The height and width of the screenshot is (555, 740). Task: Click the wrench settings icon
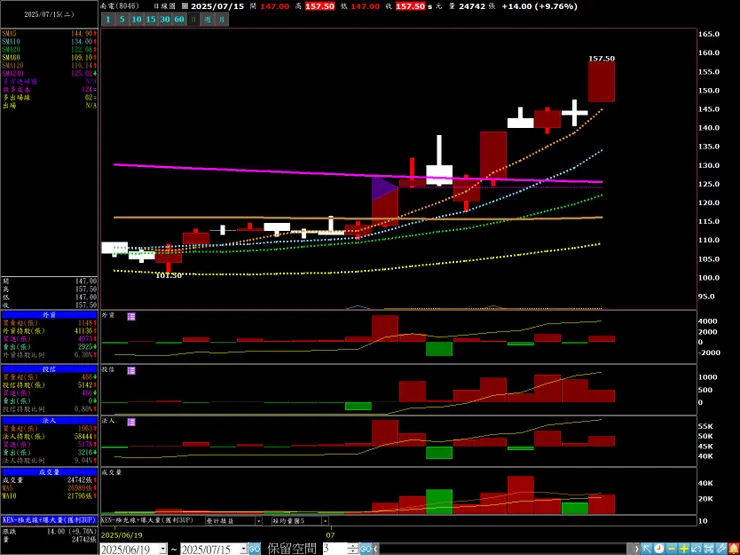(x=721, y=549)
